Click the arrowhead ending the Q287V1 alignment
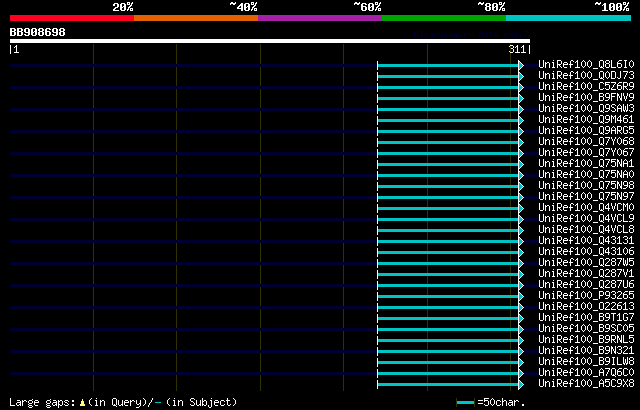640x410 pixels. [521, 275]
